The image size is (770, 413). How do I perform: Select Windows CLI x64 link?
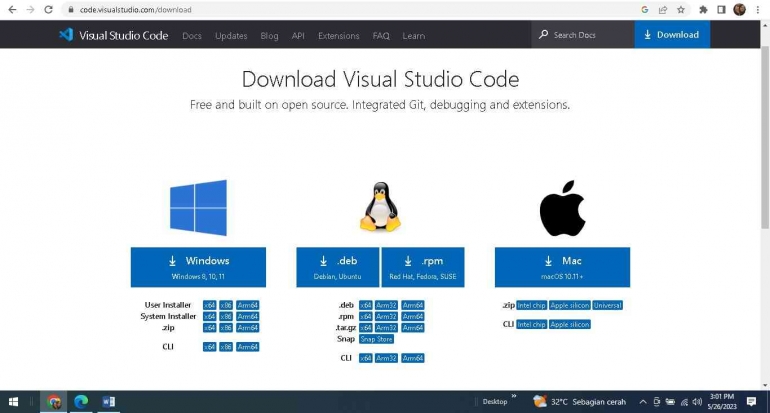(210, 347)
